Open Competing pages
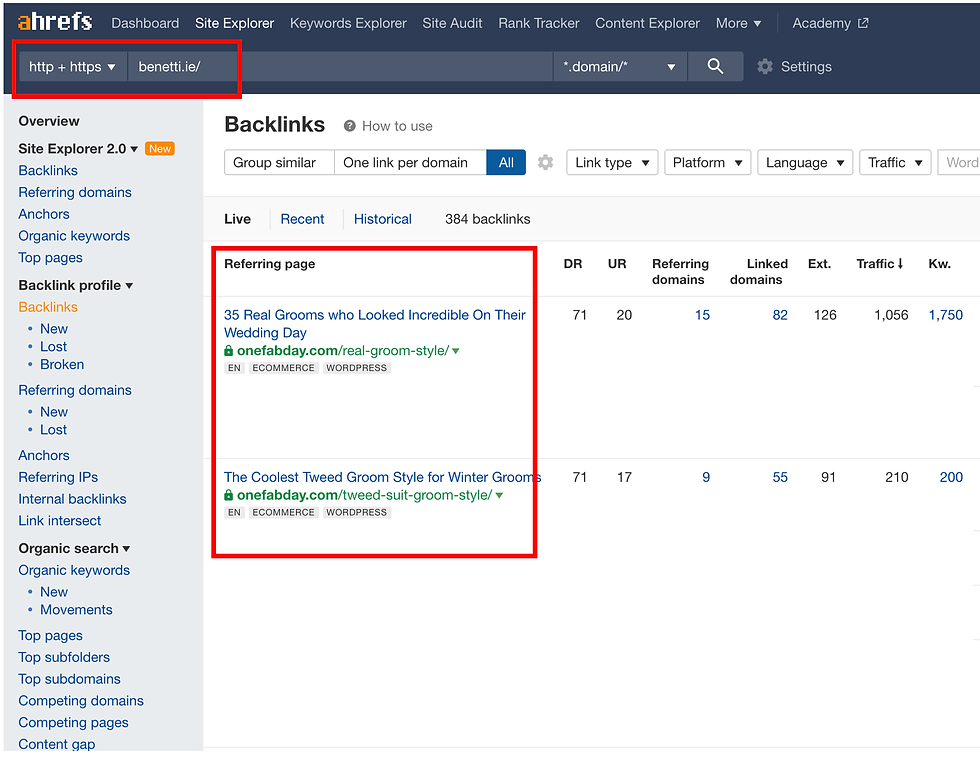The height and width of the screenshot is (758, 980). 73,723
